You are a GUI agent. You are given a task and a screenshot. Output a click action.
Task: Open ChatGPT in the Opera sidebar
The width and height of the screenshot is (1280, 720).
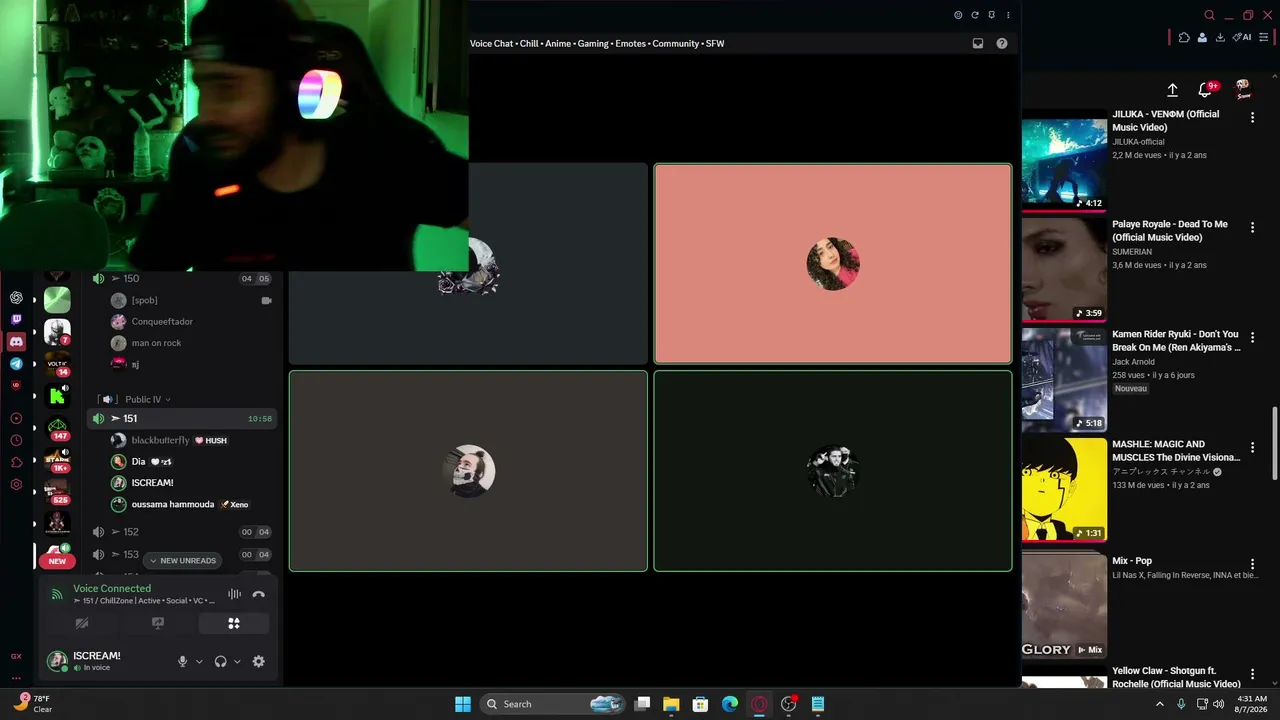[x=16, y=298]
